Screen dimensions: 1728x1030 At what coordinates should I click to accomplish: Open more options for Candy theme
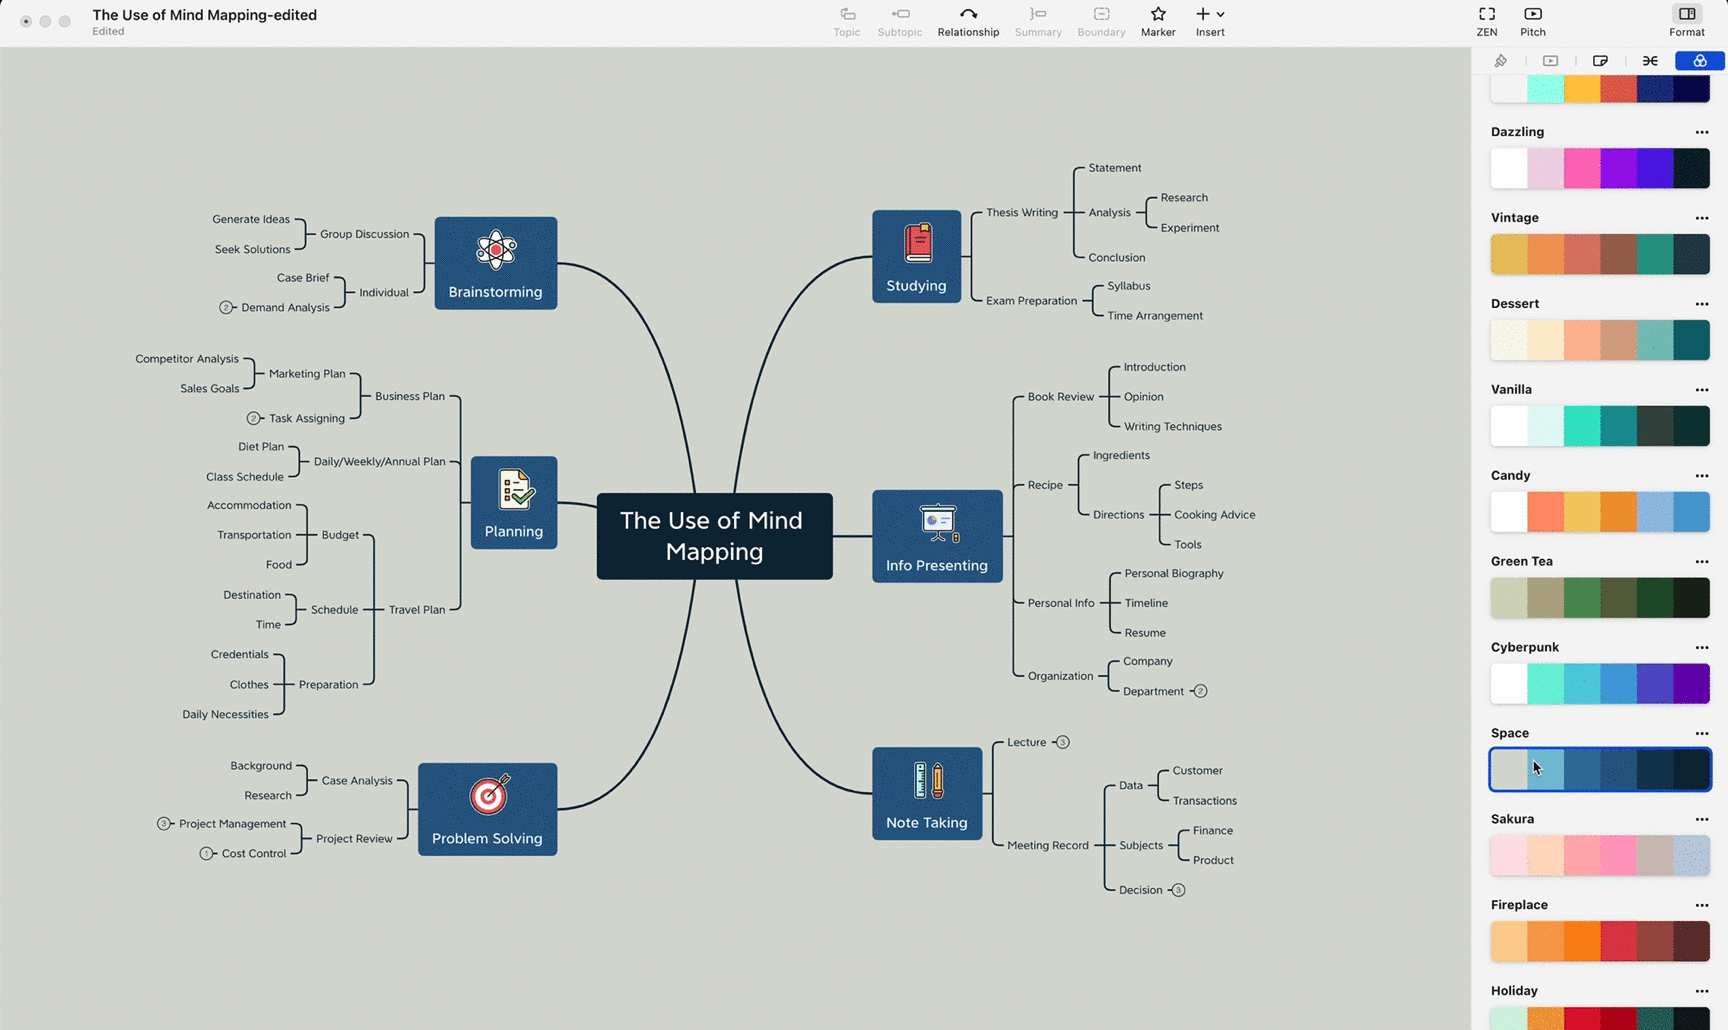tap(1701, 476)
